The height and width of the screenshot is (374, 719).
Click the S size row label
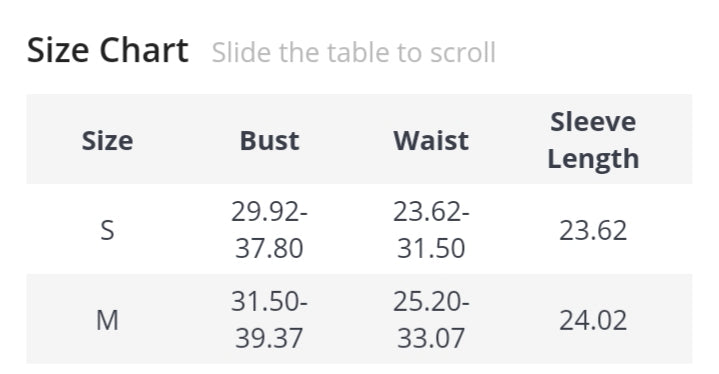(x=107, y=230)
